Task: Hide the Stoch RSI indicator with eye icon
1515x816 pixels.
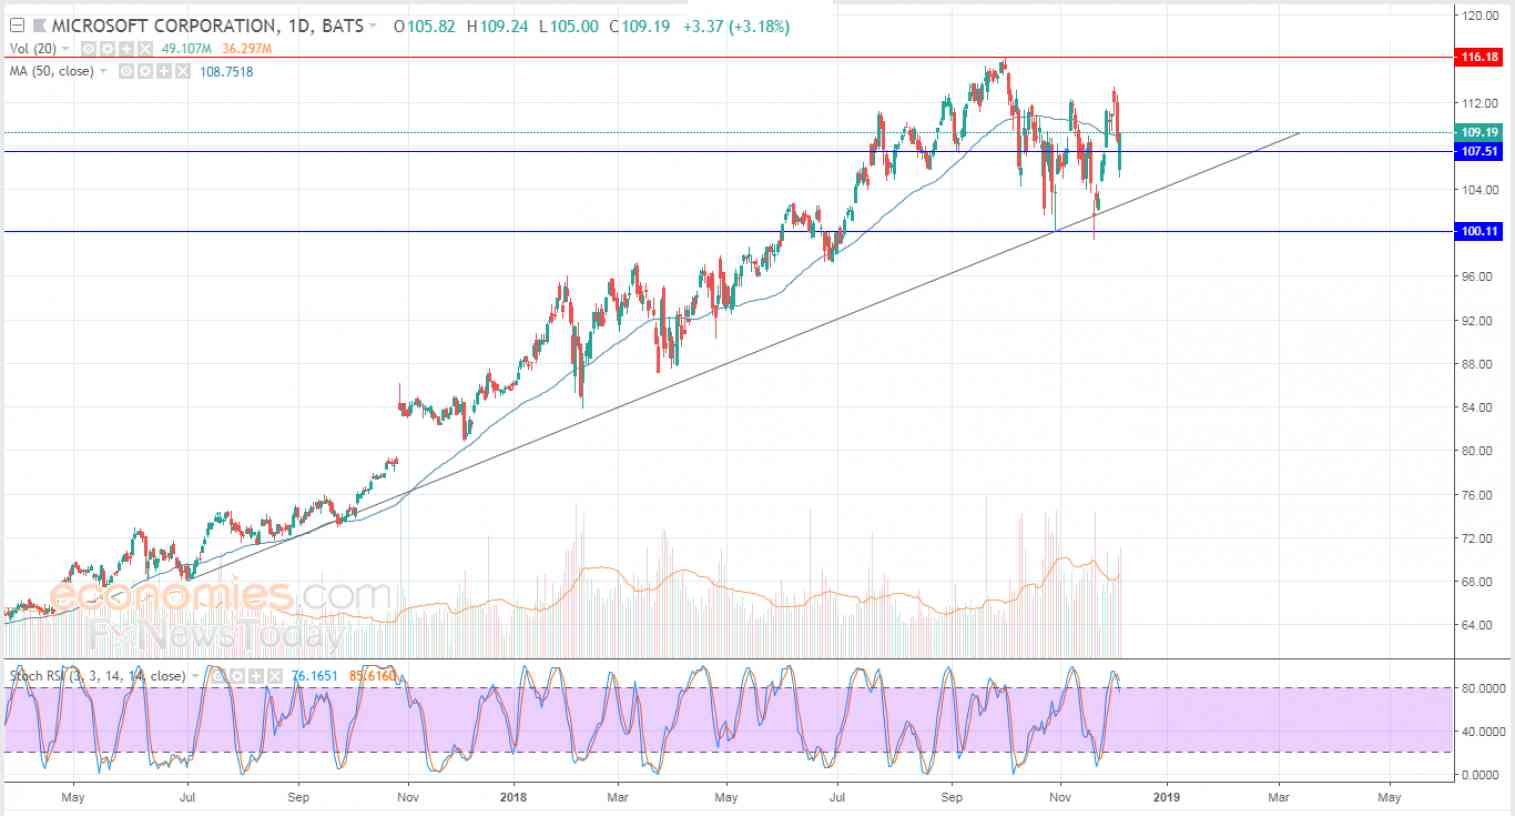Action: [x=218, y=676]
